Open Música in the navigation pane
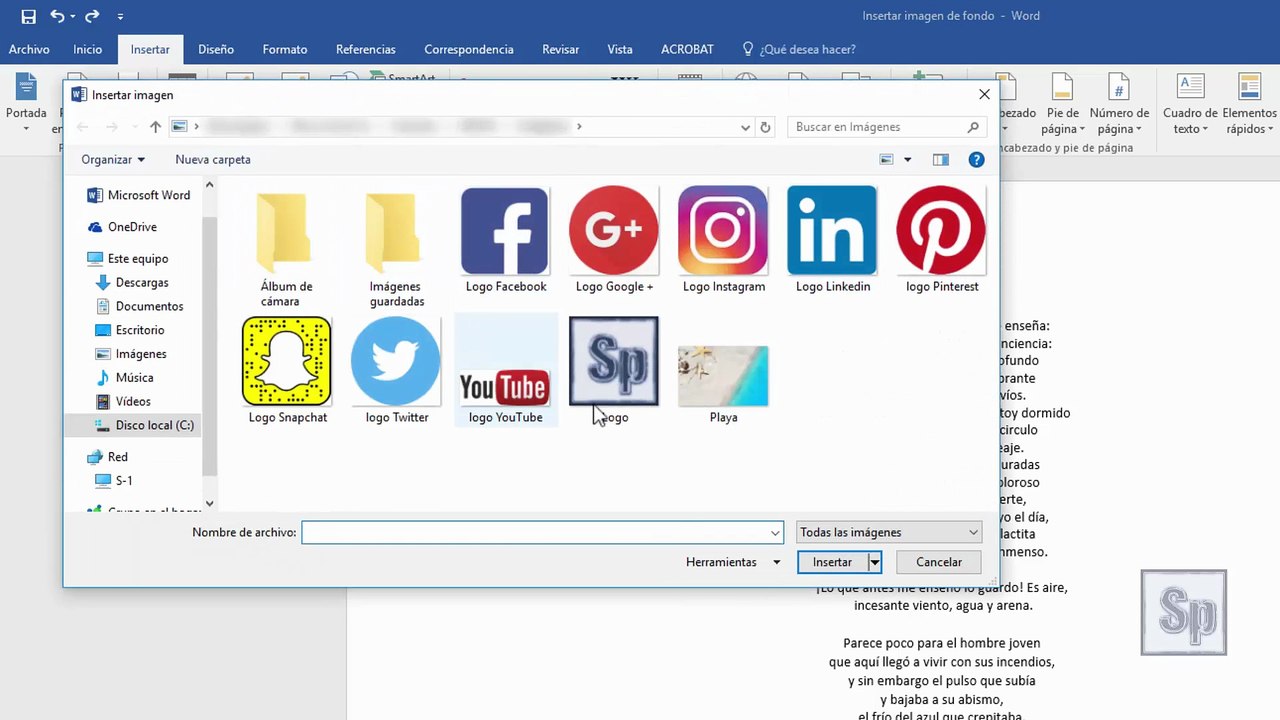The height and width of the screenshot is (720, 1280). [124, 378]
